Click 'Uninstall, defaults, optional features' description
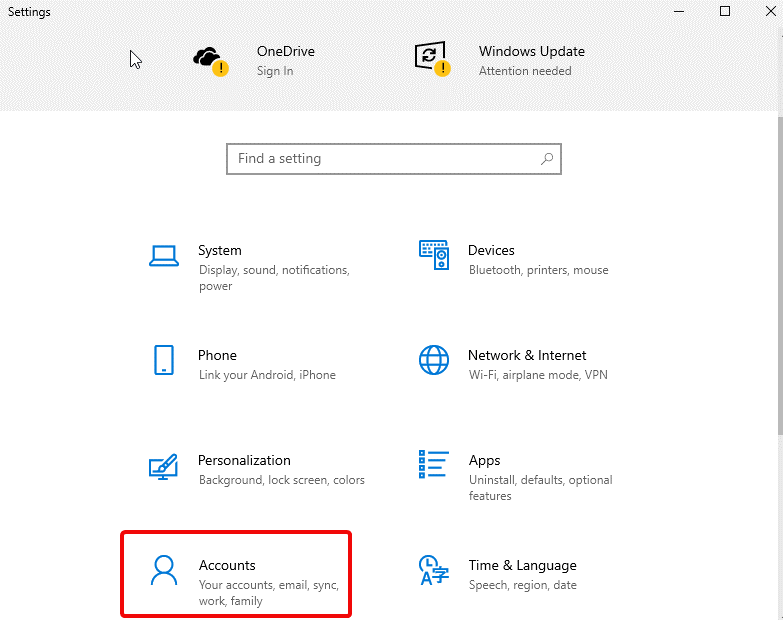 [x=540, y=488]
